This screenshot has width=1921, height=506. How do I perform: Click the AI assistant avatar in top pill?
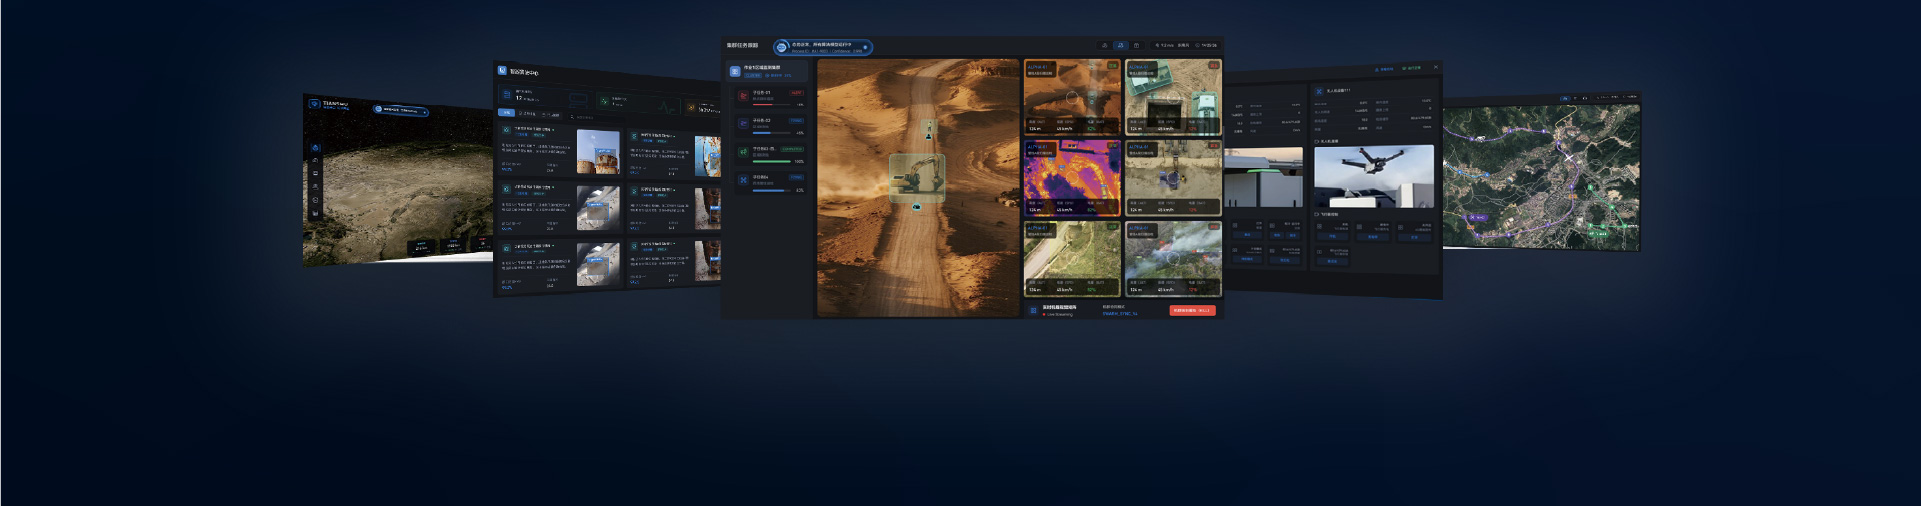point(782,47)
